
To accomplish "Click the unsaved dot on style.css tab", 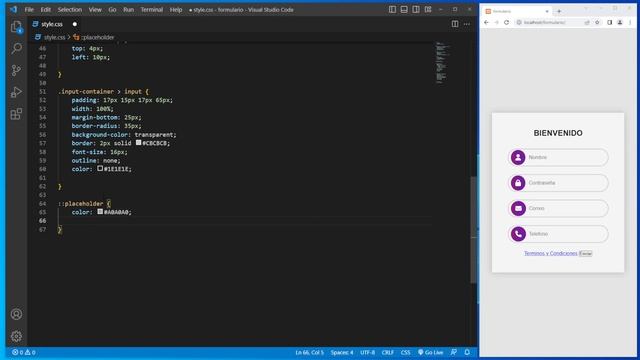I will coord(75,24).
